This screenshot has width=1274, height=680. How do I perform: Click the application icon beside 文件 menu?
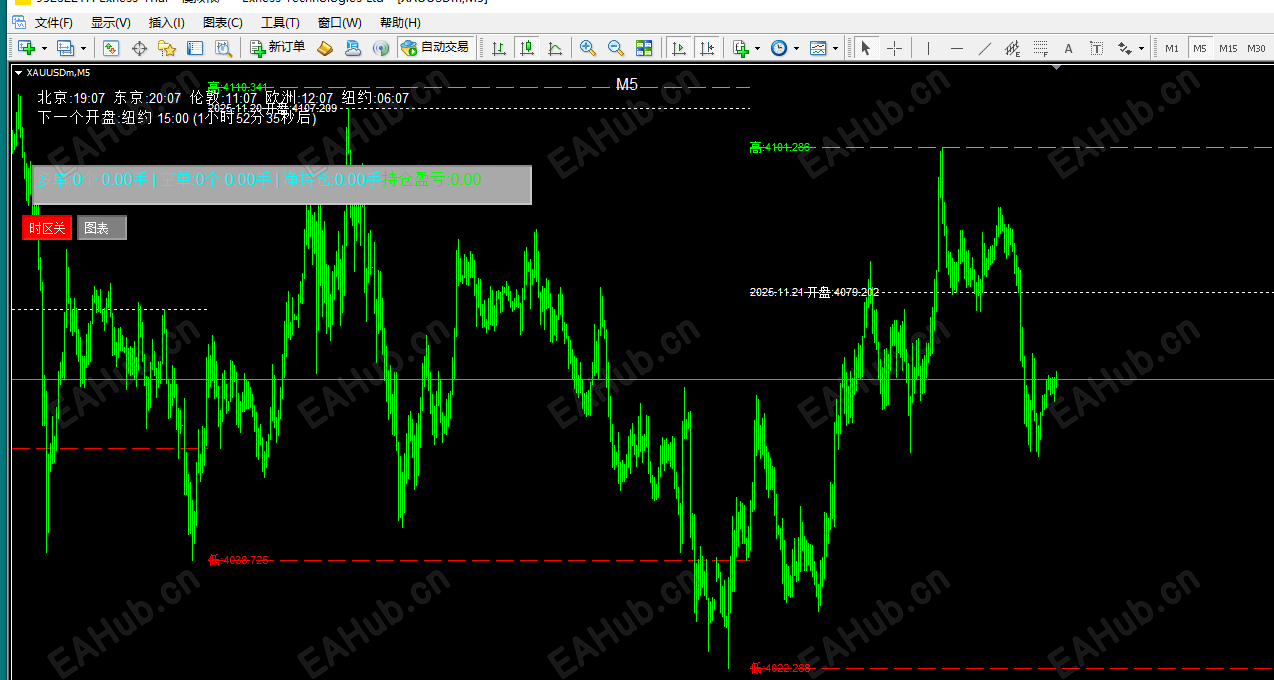(18, 22)
